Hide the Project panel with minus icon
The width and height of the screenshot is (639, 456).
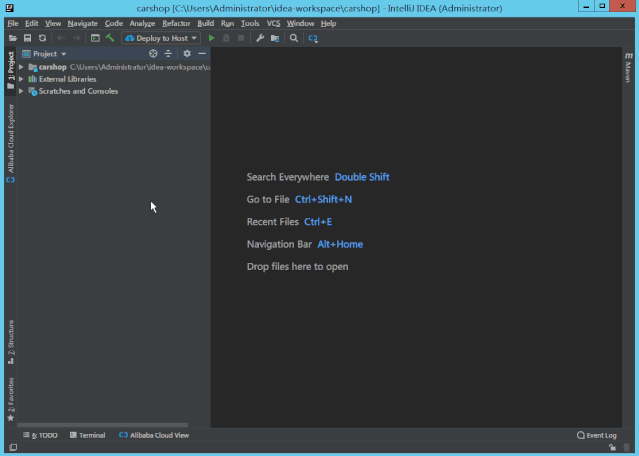pos(201,54)
